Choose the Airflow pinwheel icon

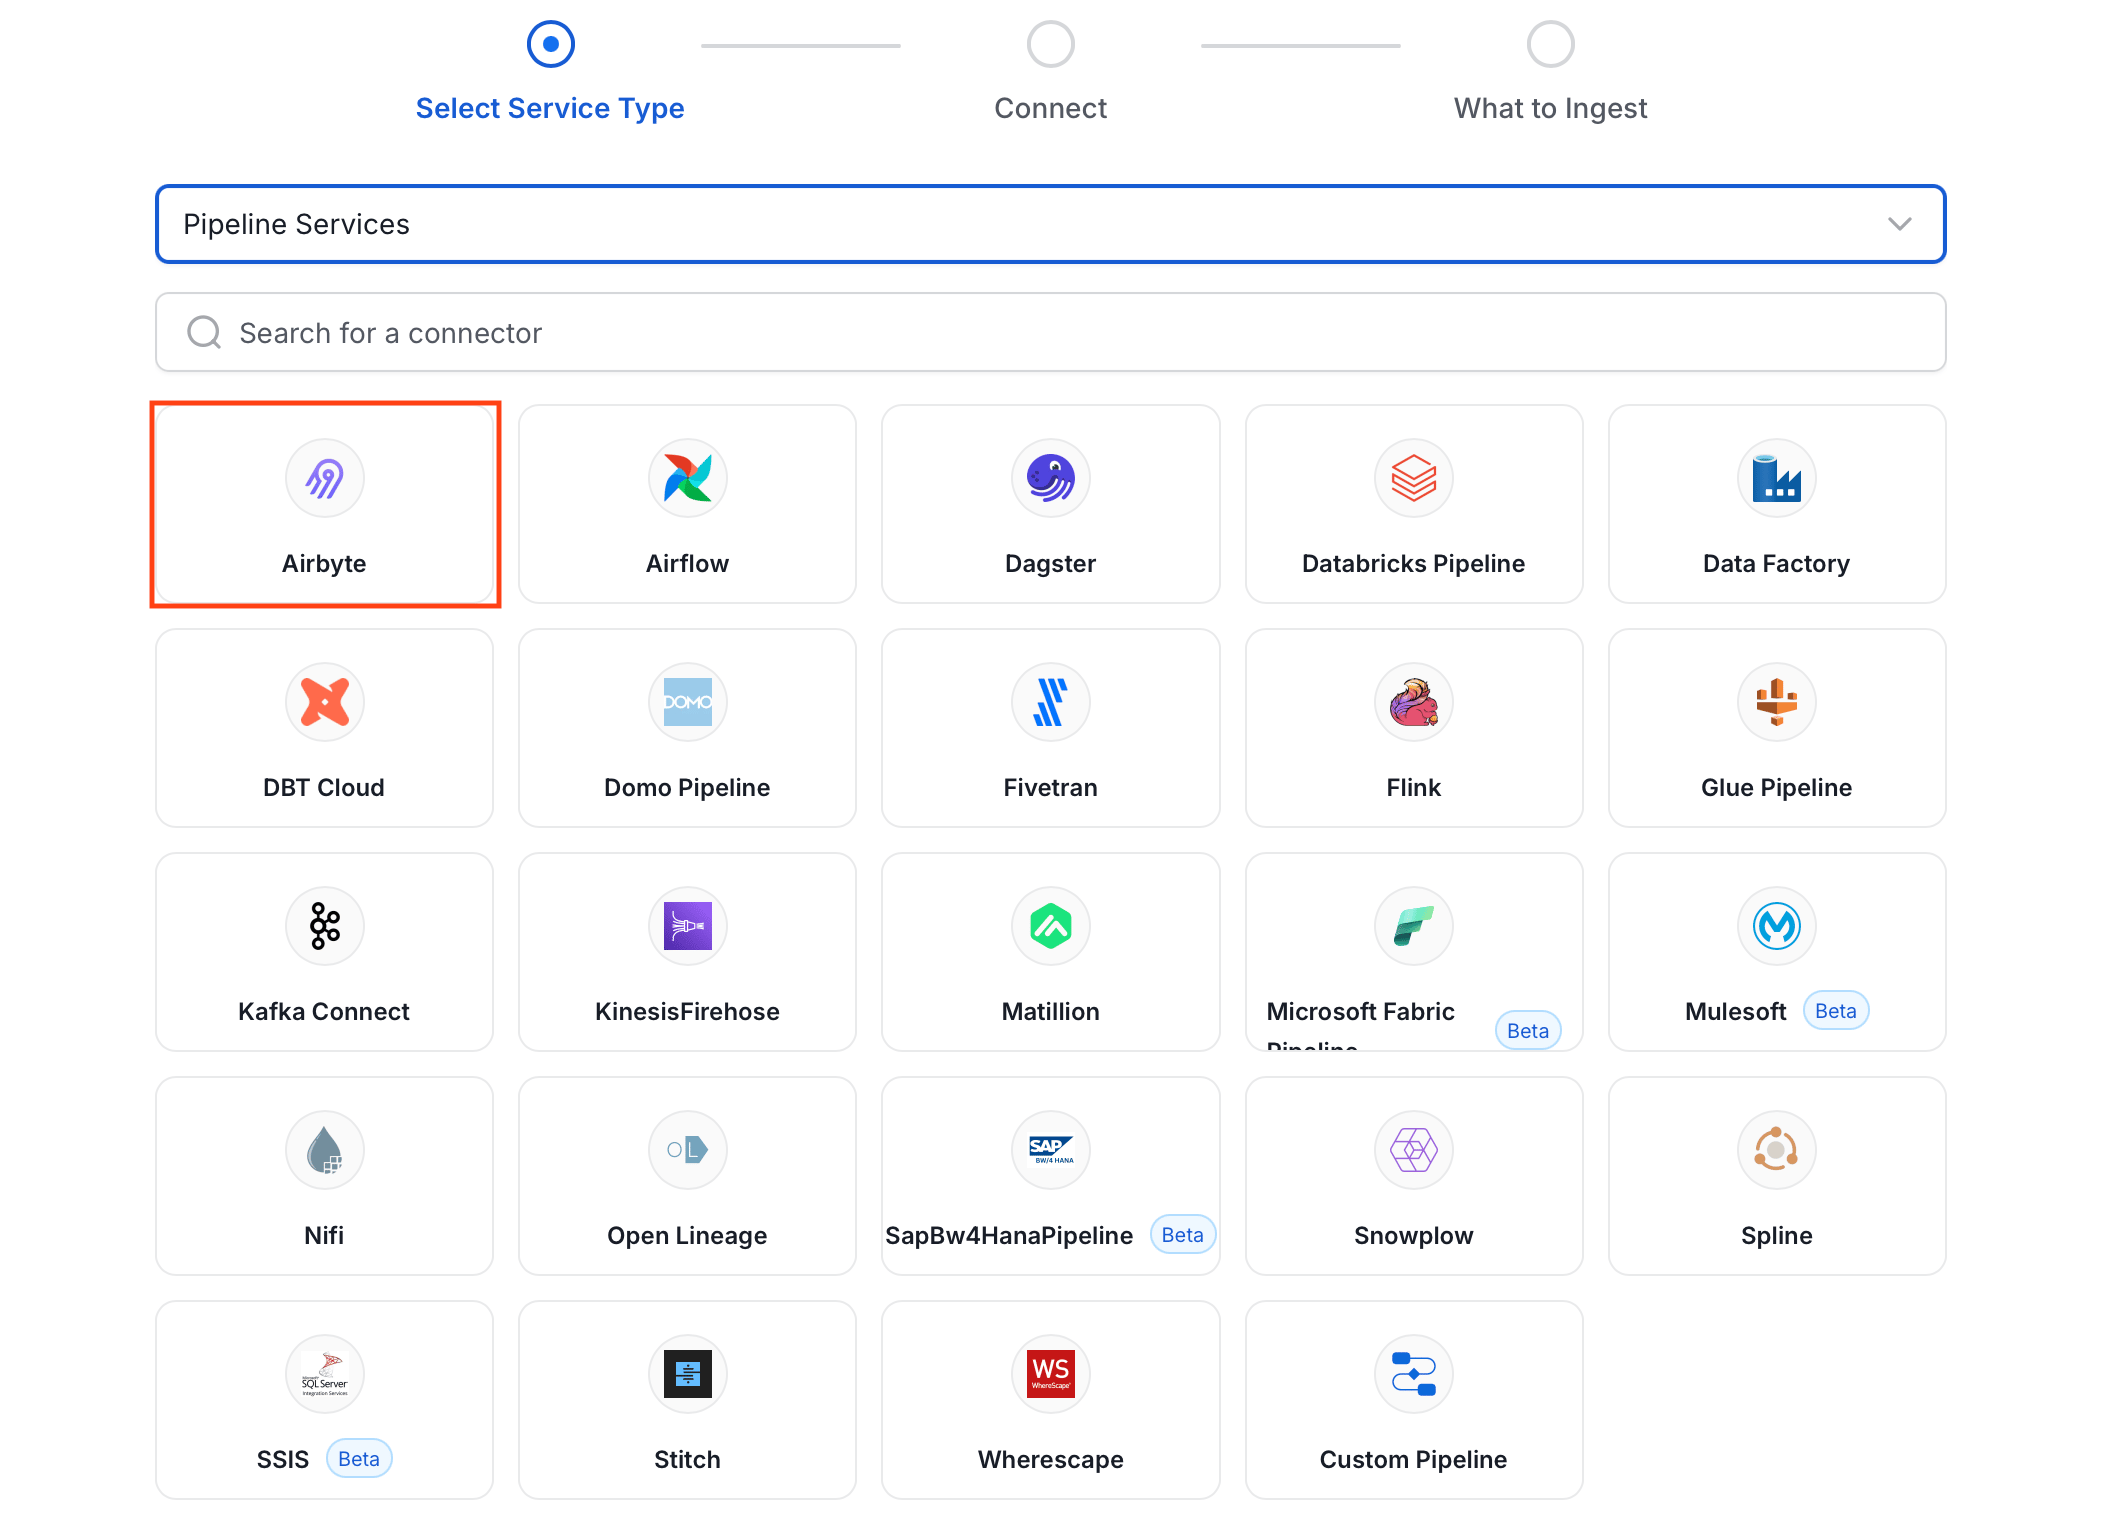click(687, 478)
